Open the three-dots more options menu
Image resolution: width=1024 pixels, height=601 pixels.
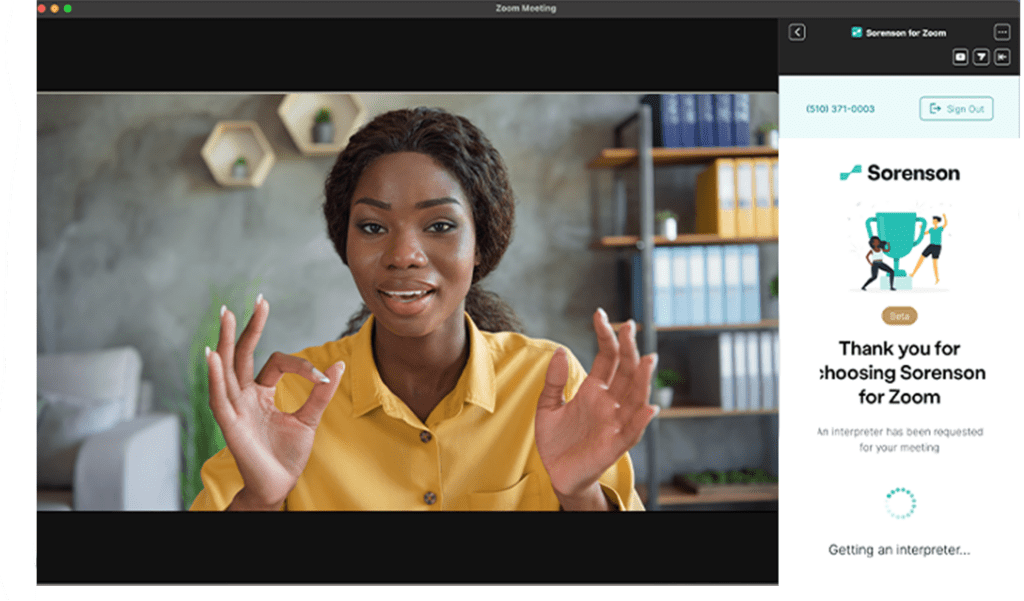1004,32
